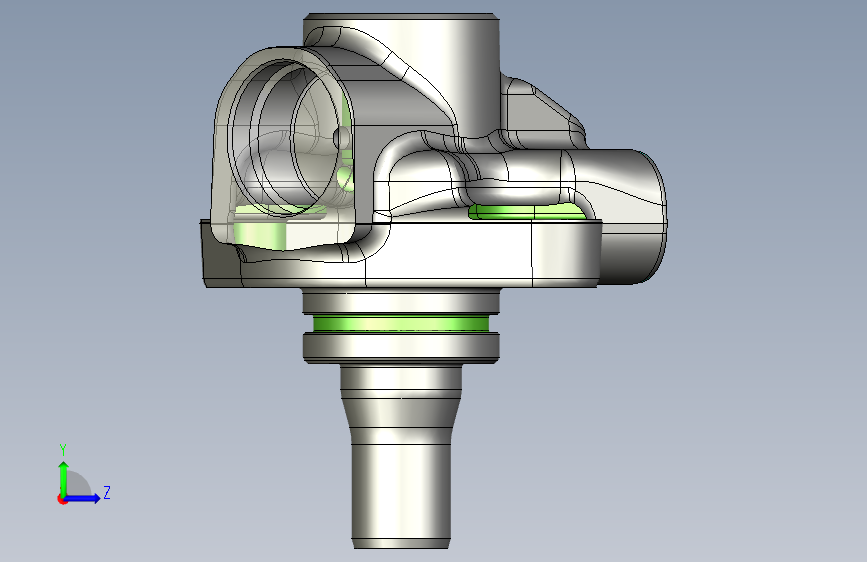Image resolution: width=867 pixels, height=562 pixels.
Task: Click the green Y axis arrow of the triad
Action: (64, 478)
